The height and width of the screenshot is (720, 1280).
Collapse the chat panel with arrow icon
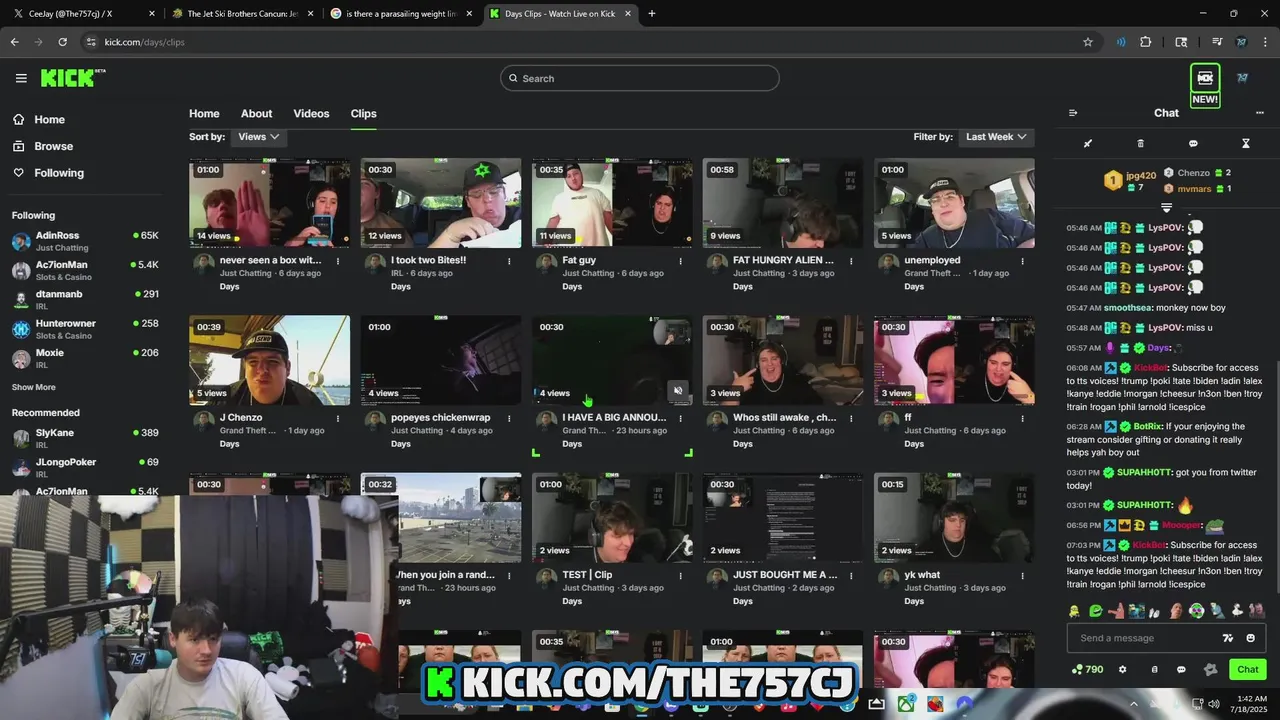coord(1073,113)
